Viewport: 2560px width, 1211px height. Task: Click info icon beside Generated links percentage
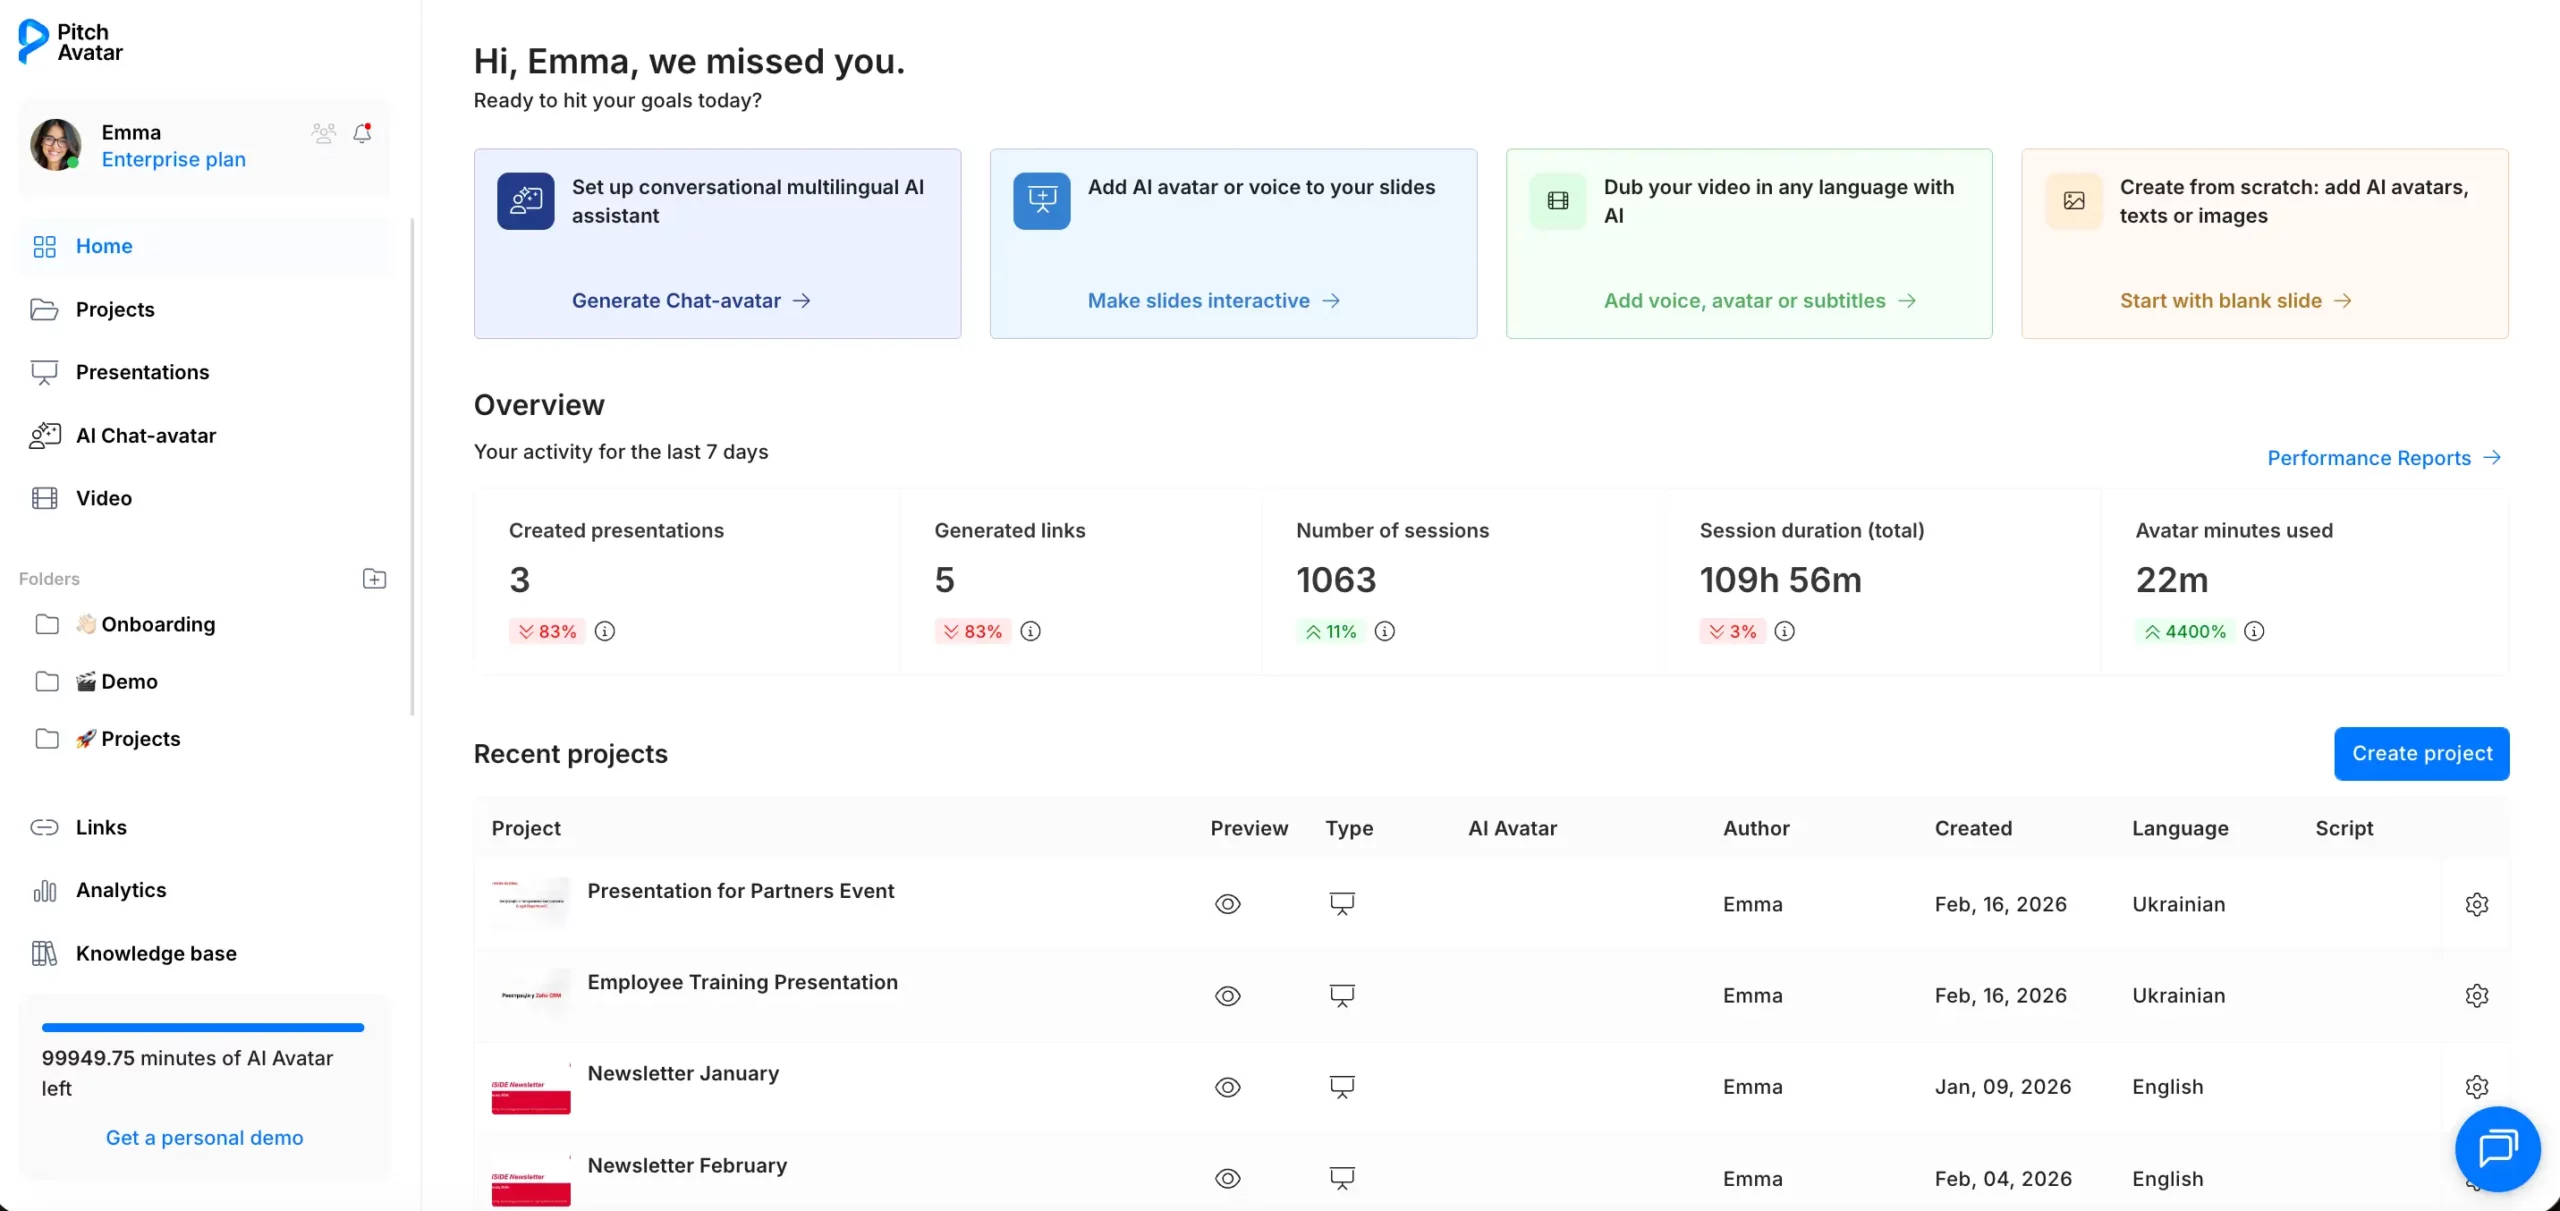click(x=1030, y=631)
